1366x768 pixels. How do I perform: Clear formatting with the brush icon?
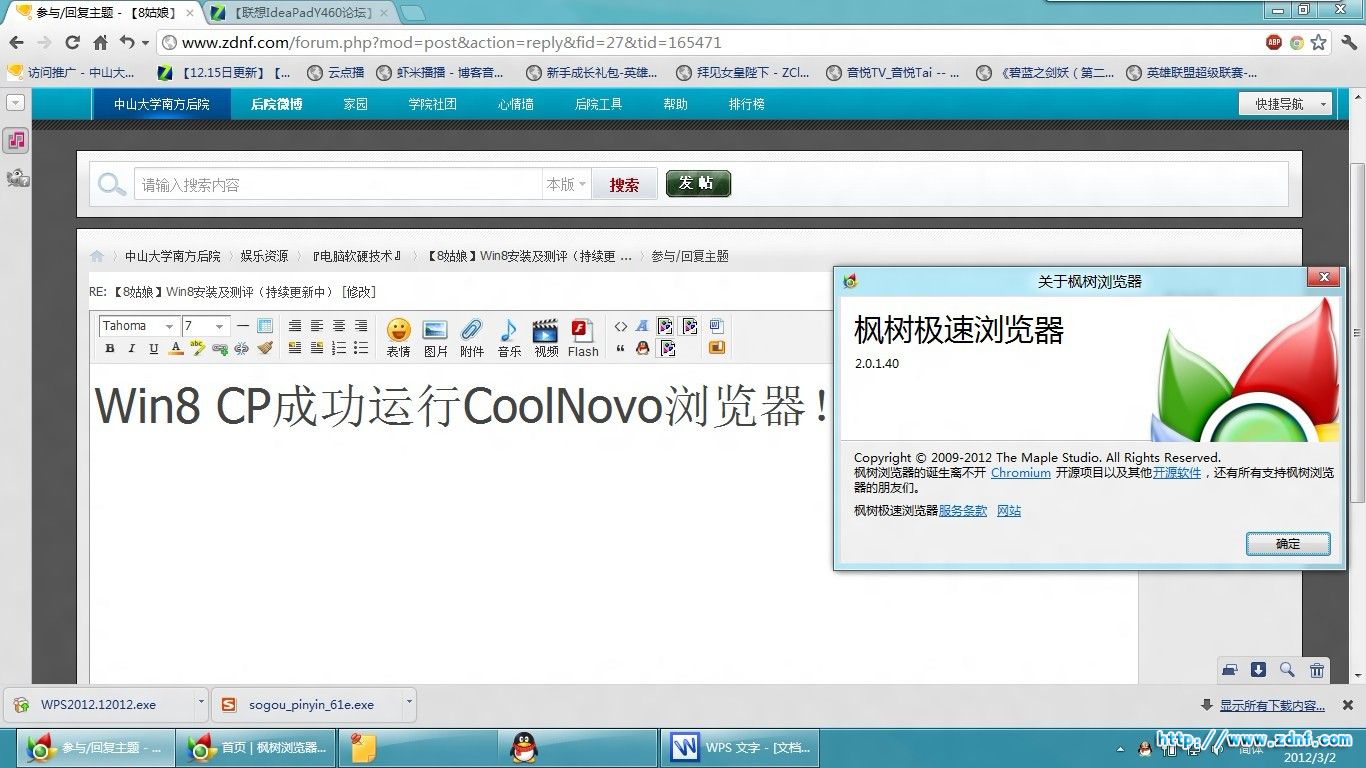(264, 348)
